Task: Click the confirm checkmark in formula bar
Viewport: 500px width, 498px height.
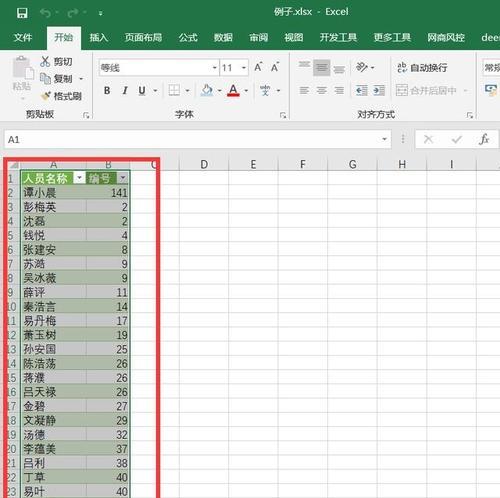Action: [456, 139]
